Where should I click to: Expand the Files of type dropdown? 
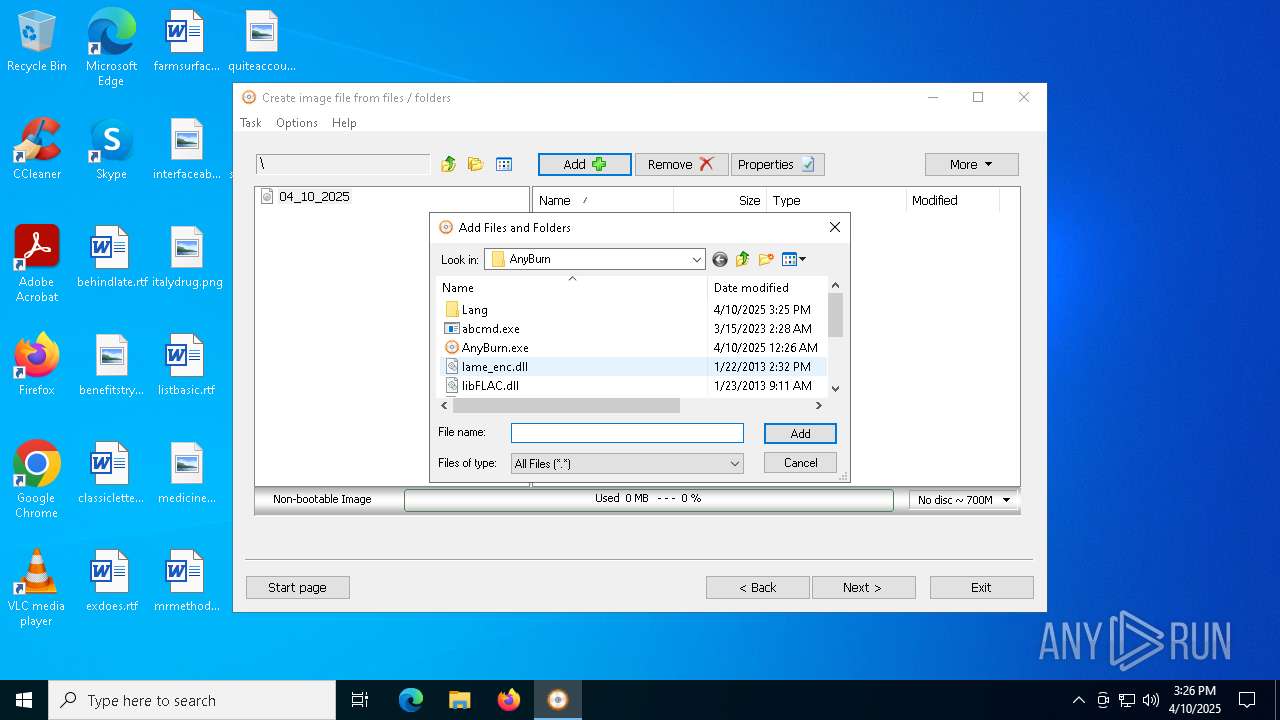coord(735,464)
